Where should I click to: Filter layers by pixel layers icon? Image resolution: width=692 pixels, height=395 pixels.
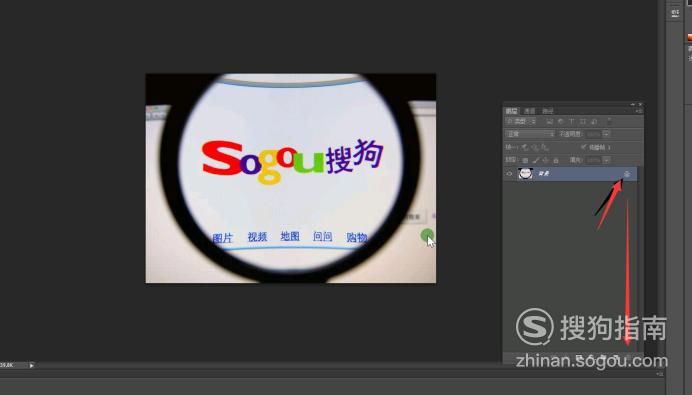pyautogui.click(x=549, y=121)
